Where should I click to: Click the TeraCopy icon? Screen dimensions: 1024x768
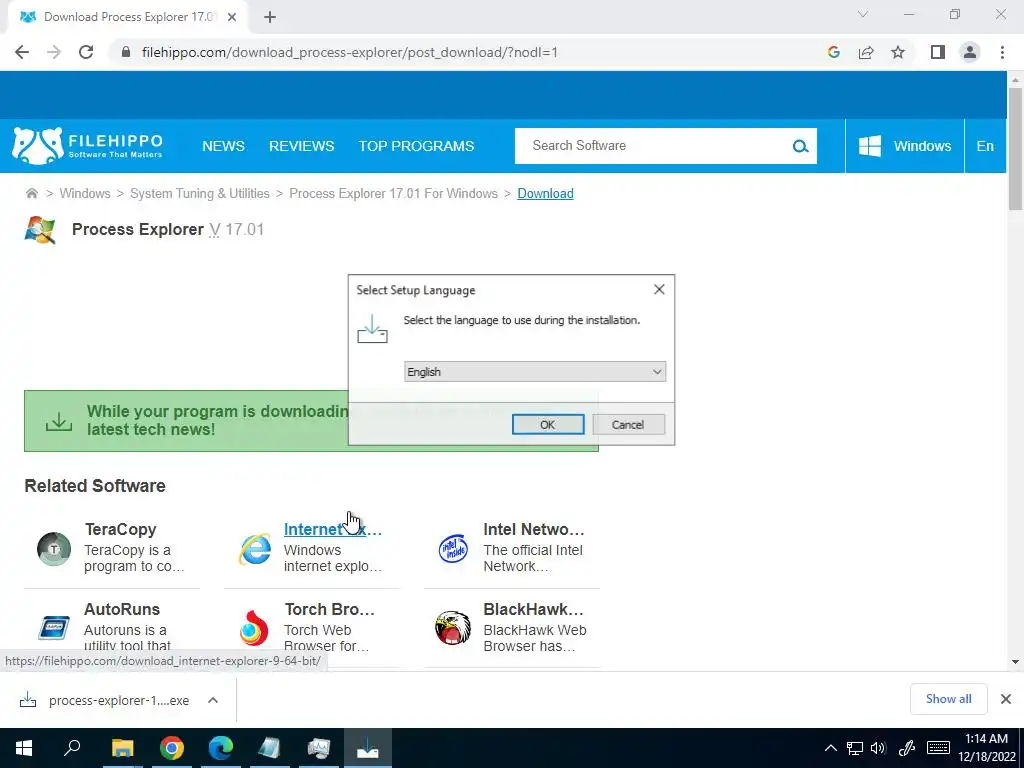tap(54, 549)
